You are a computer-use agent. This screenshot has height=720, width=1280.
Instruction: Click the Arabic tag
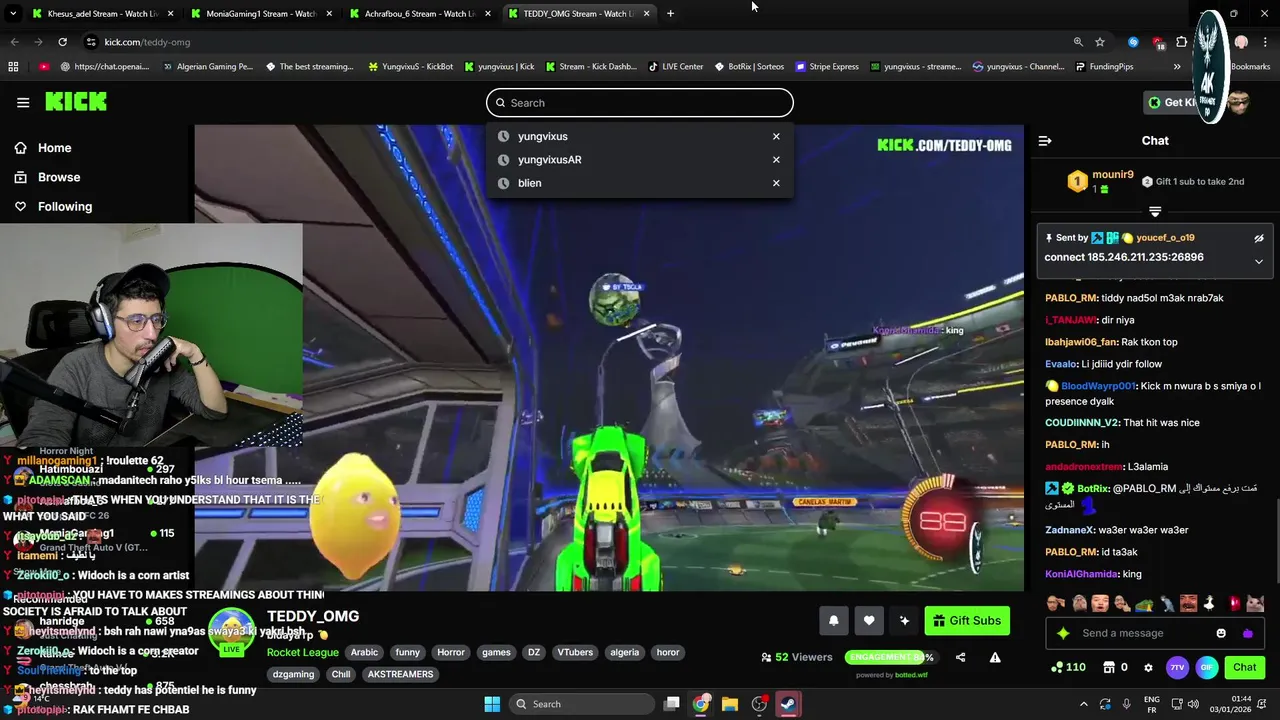point(364,652)
